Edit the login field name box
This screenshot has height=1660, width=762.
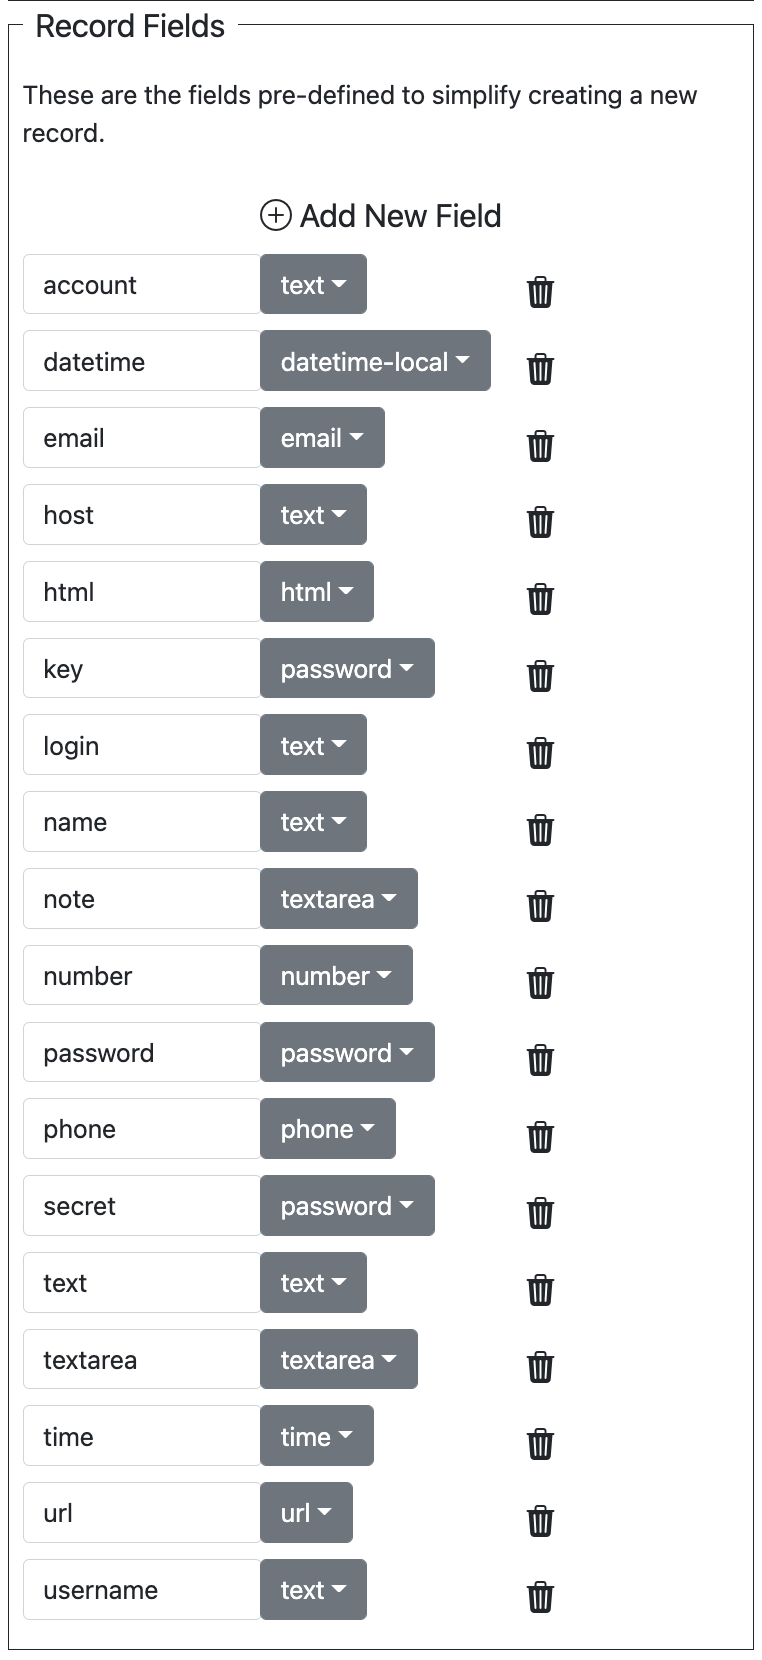point(142,745)
